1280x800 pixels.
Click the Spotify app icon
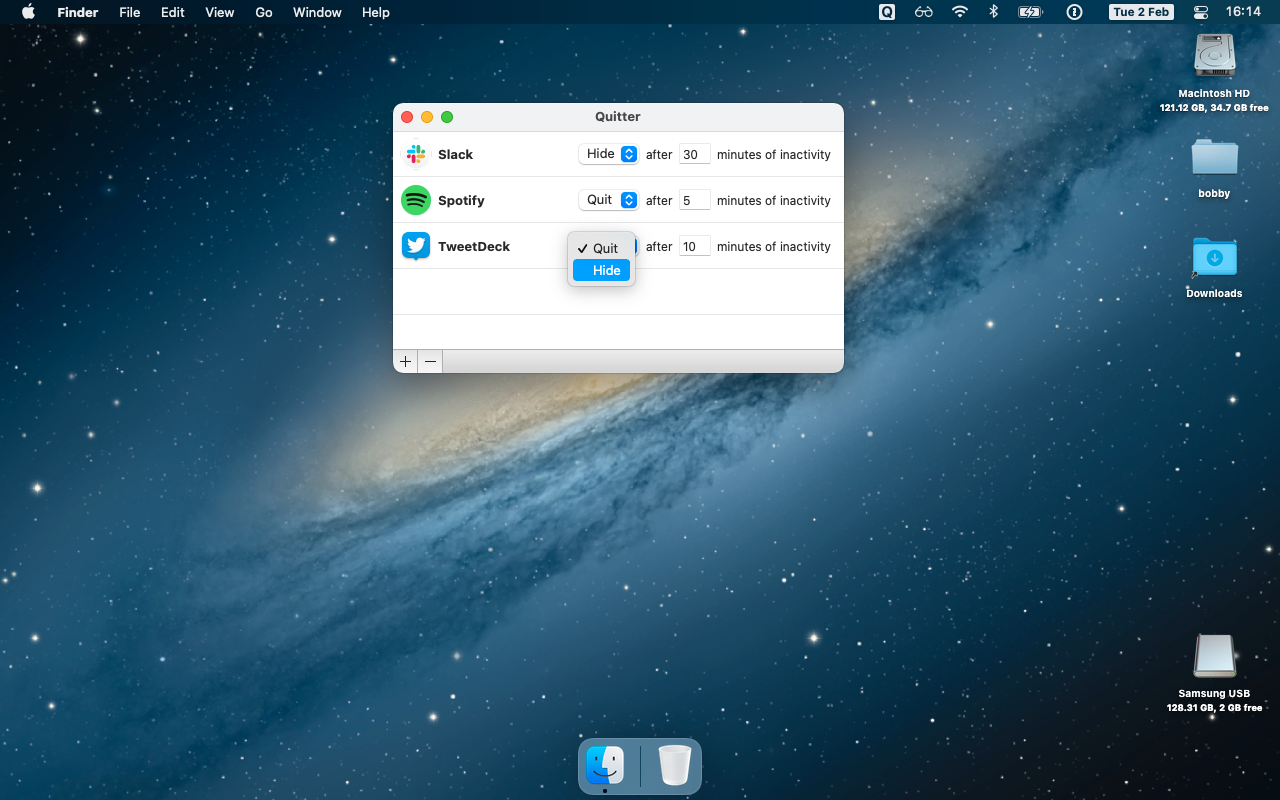[416, 200]
